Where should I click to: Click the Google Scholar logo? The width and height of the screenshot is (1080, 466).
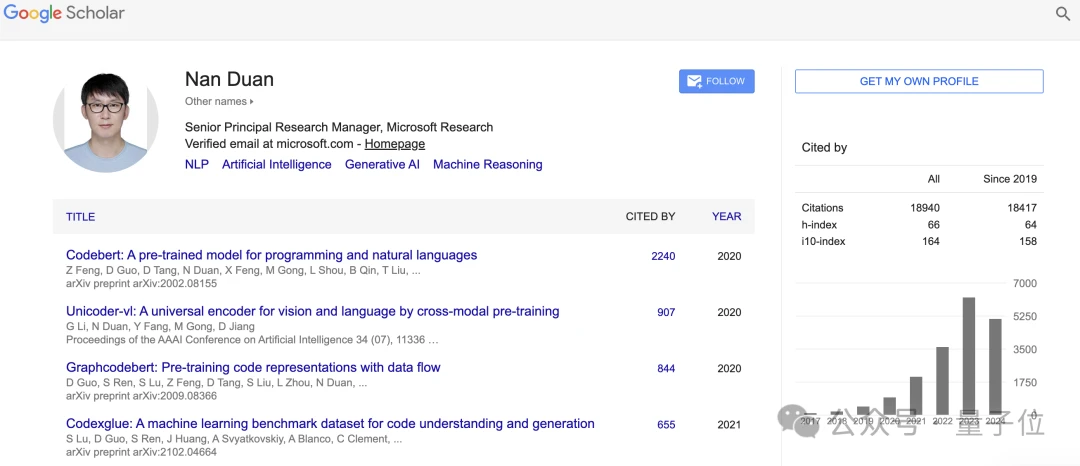(x=64, y=14)
